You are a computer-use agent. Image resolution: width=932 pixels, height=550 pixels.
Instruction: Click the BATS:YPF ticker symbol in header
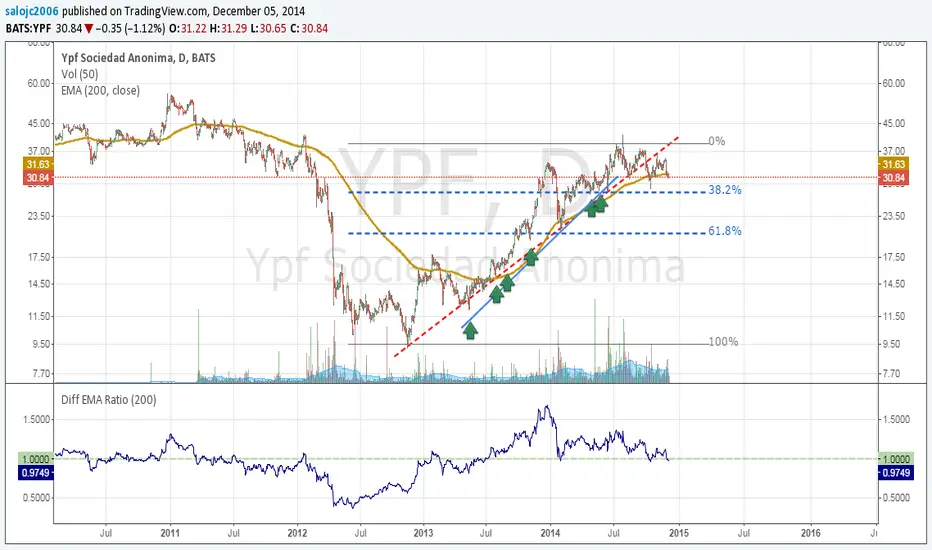point(29,28)
